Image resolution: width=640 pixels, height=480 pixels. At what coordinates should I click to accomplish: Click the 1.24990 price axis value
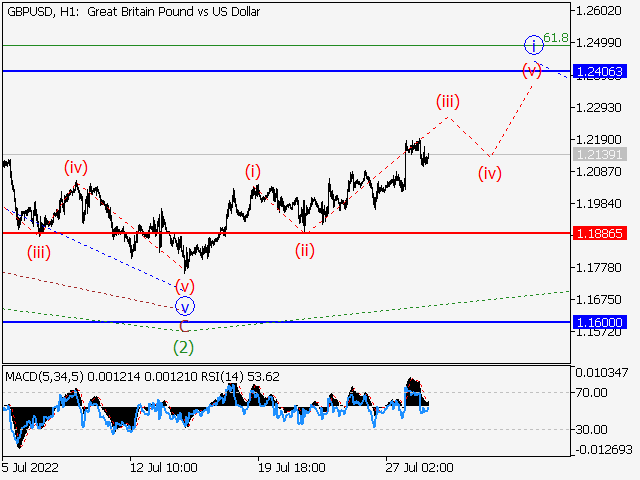coord(599,42)
